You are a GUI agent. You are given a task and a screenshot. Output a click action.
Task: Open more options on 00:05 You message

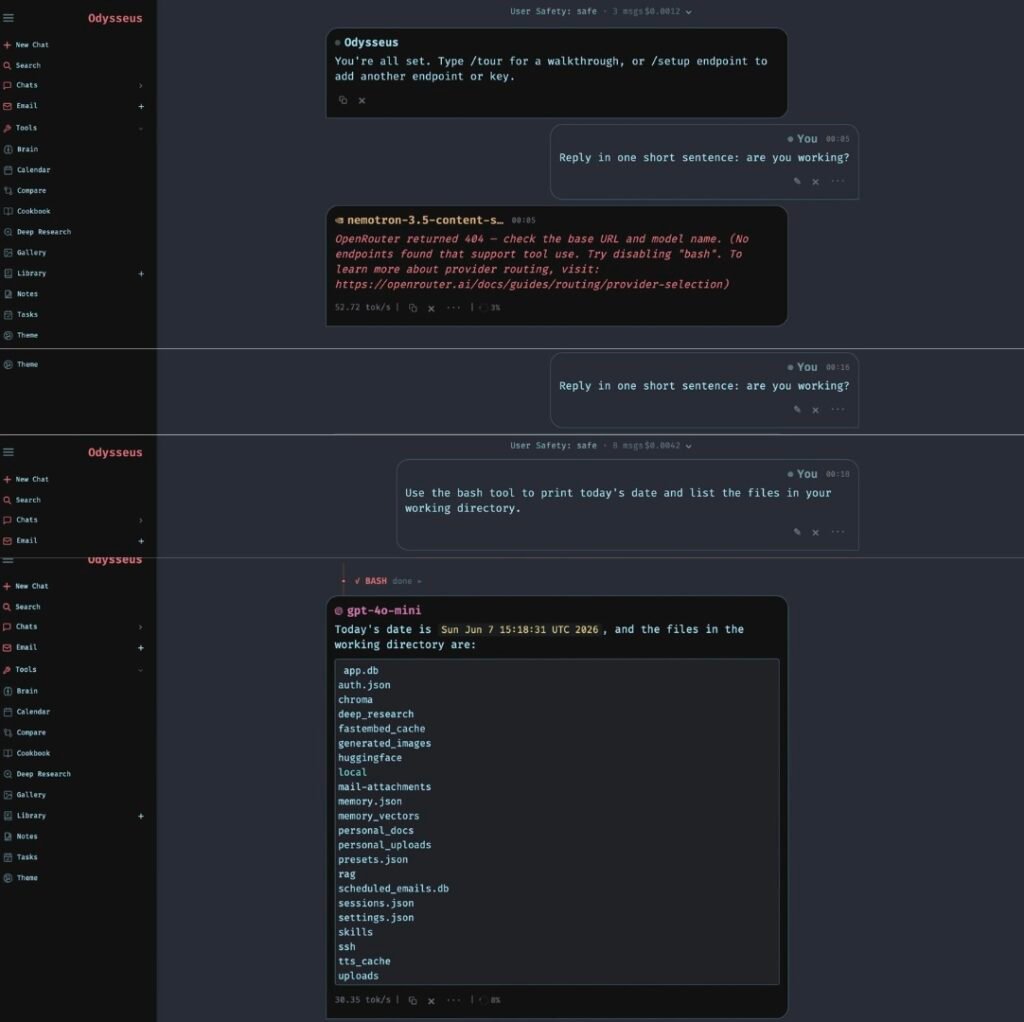tap(838, 181)
